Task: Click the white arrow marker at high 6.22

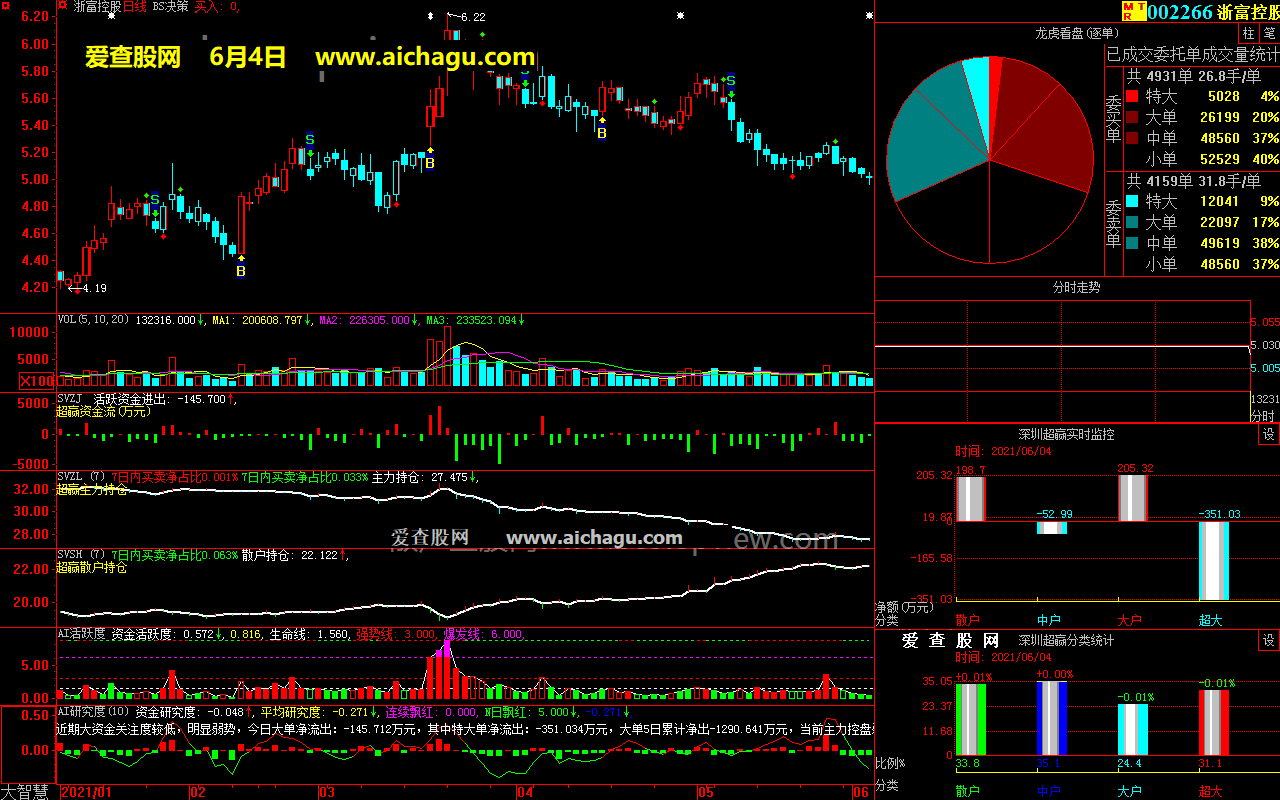Action: [x=452, y=17]
